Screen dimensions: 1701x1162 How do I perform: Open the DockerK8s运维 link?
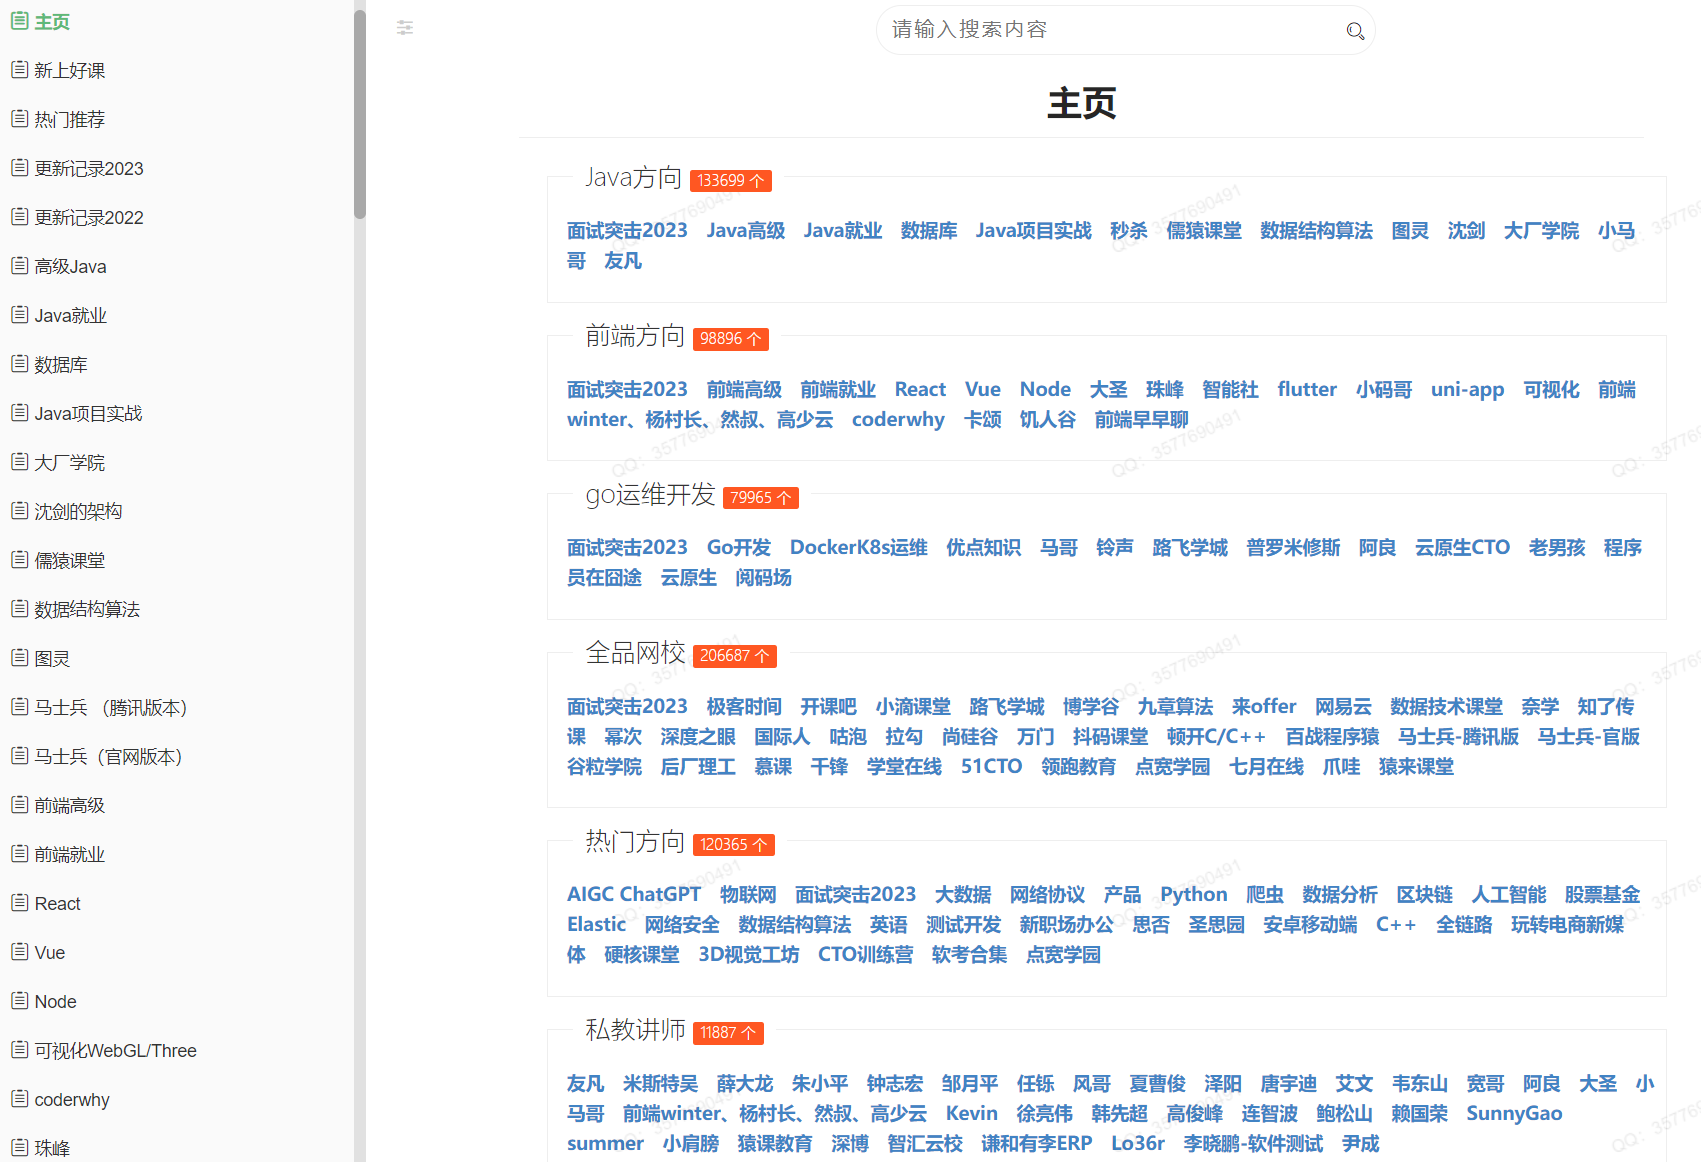point(859,548)
